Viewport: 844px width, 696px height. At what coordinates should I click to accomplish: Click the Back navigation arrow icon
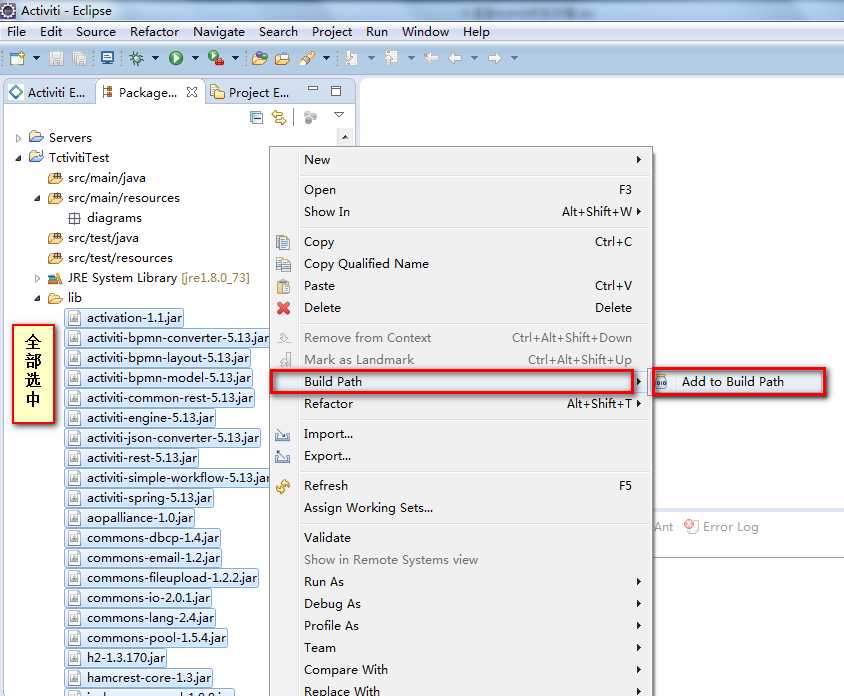455,58
